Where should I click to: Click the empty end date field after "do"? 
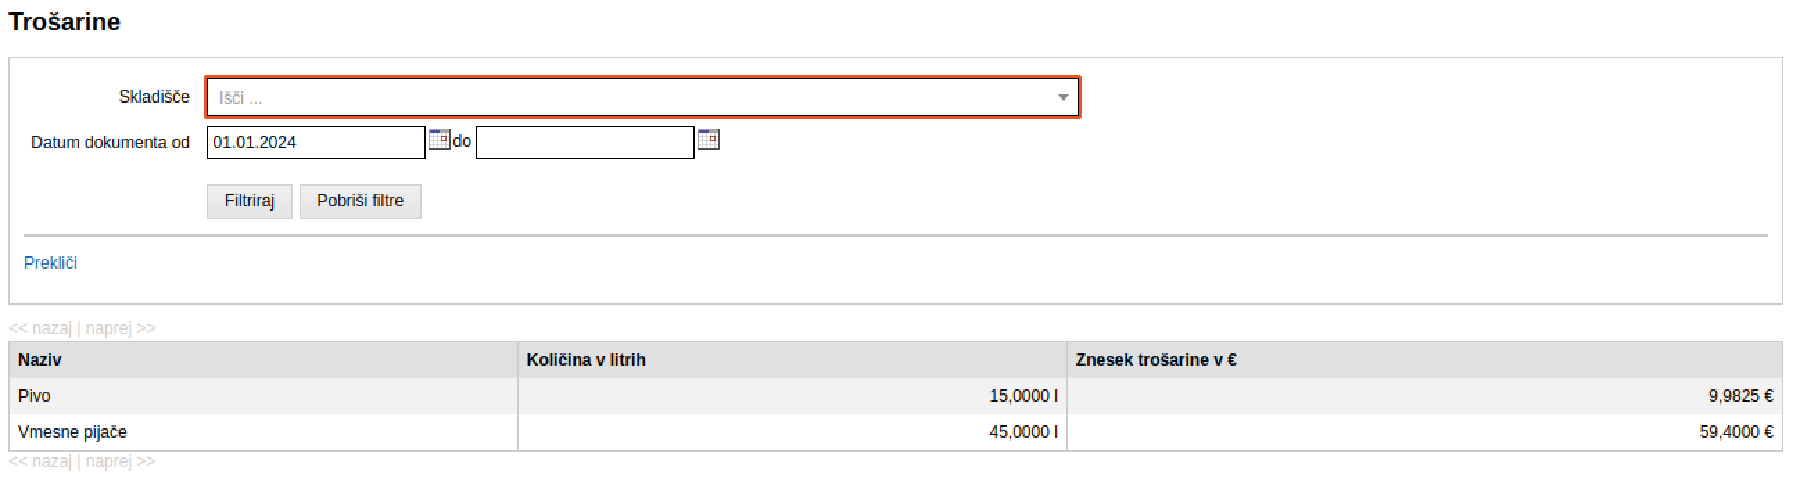584,143
